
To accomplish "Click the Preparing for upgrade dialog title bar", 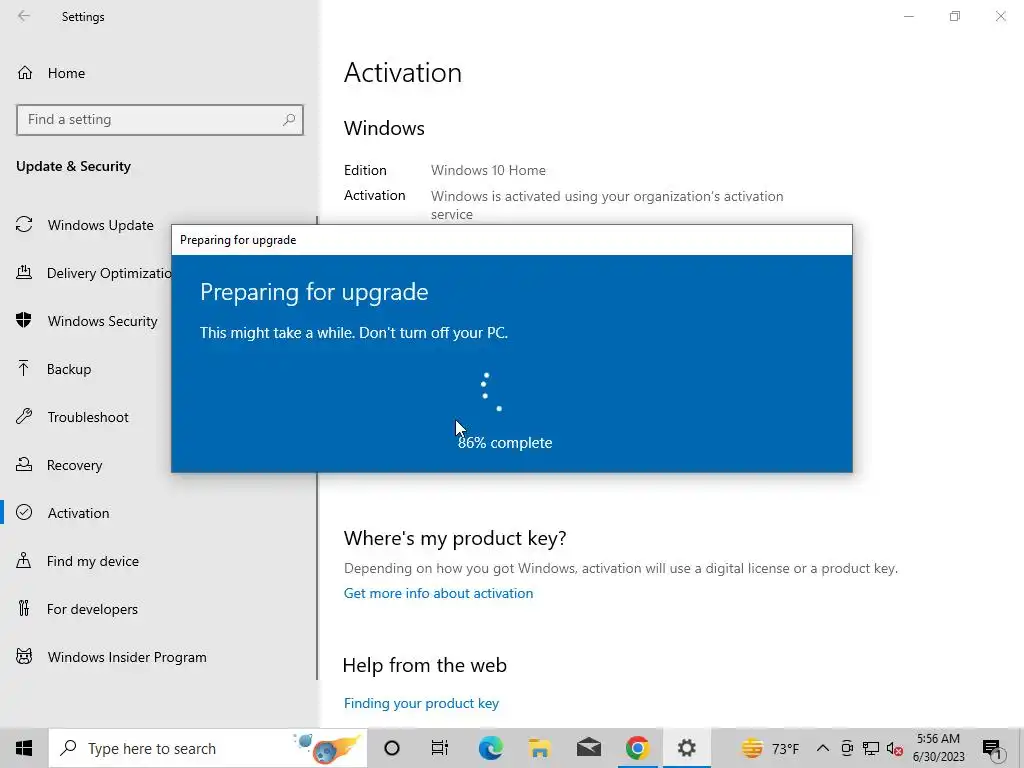I will point(511,240).
